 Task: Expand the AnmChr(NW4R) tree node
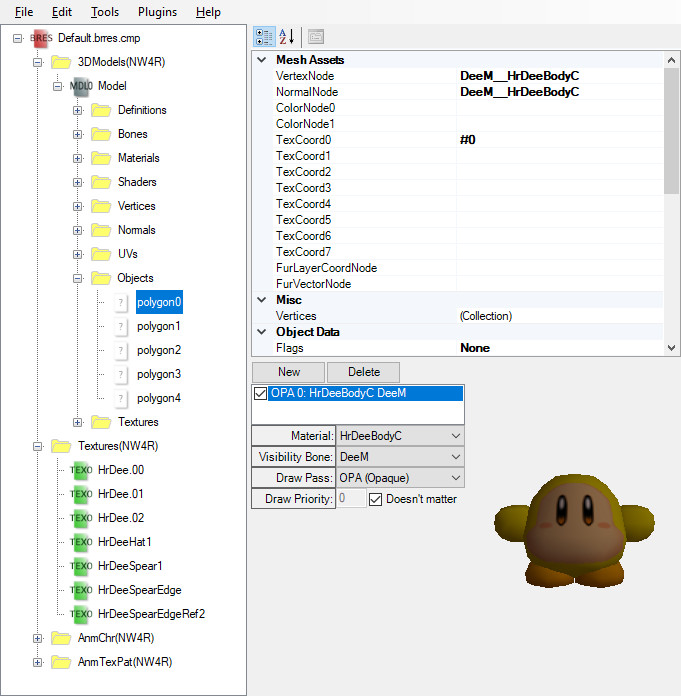(38, 638)
